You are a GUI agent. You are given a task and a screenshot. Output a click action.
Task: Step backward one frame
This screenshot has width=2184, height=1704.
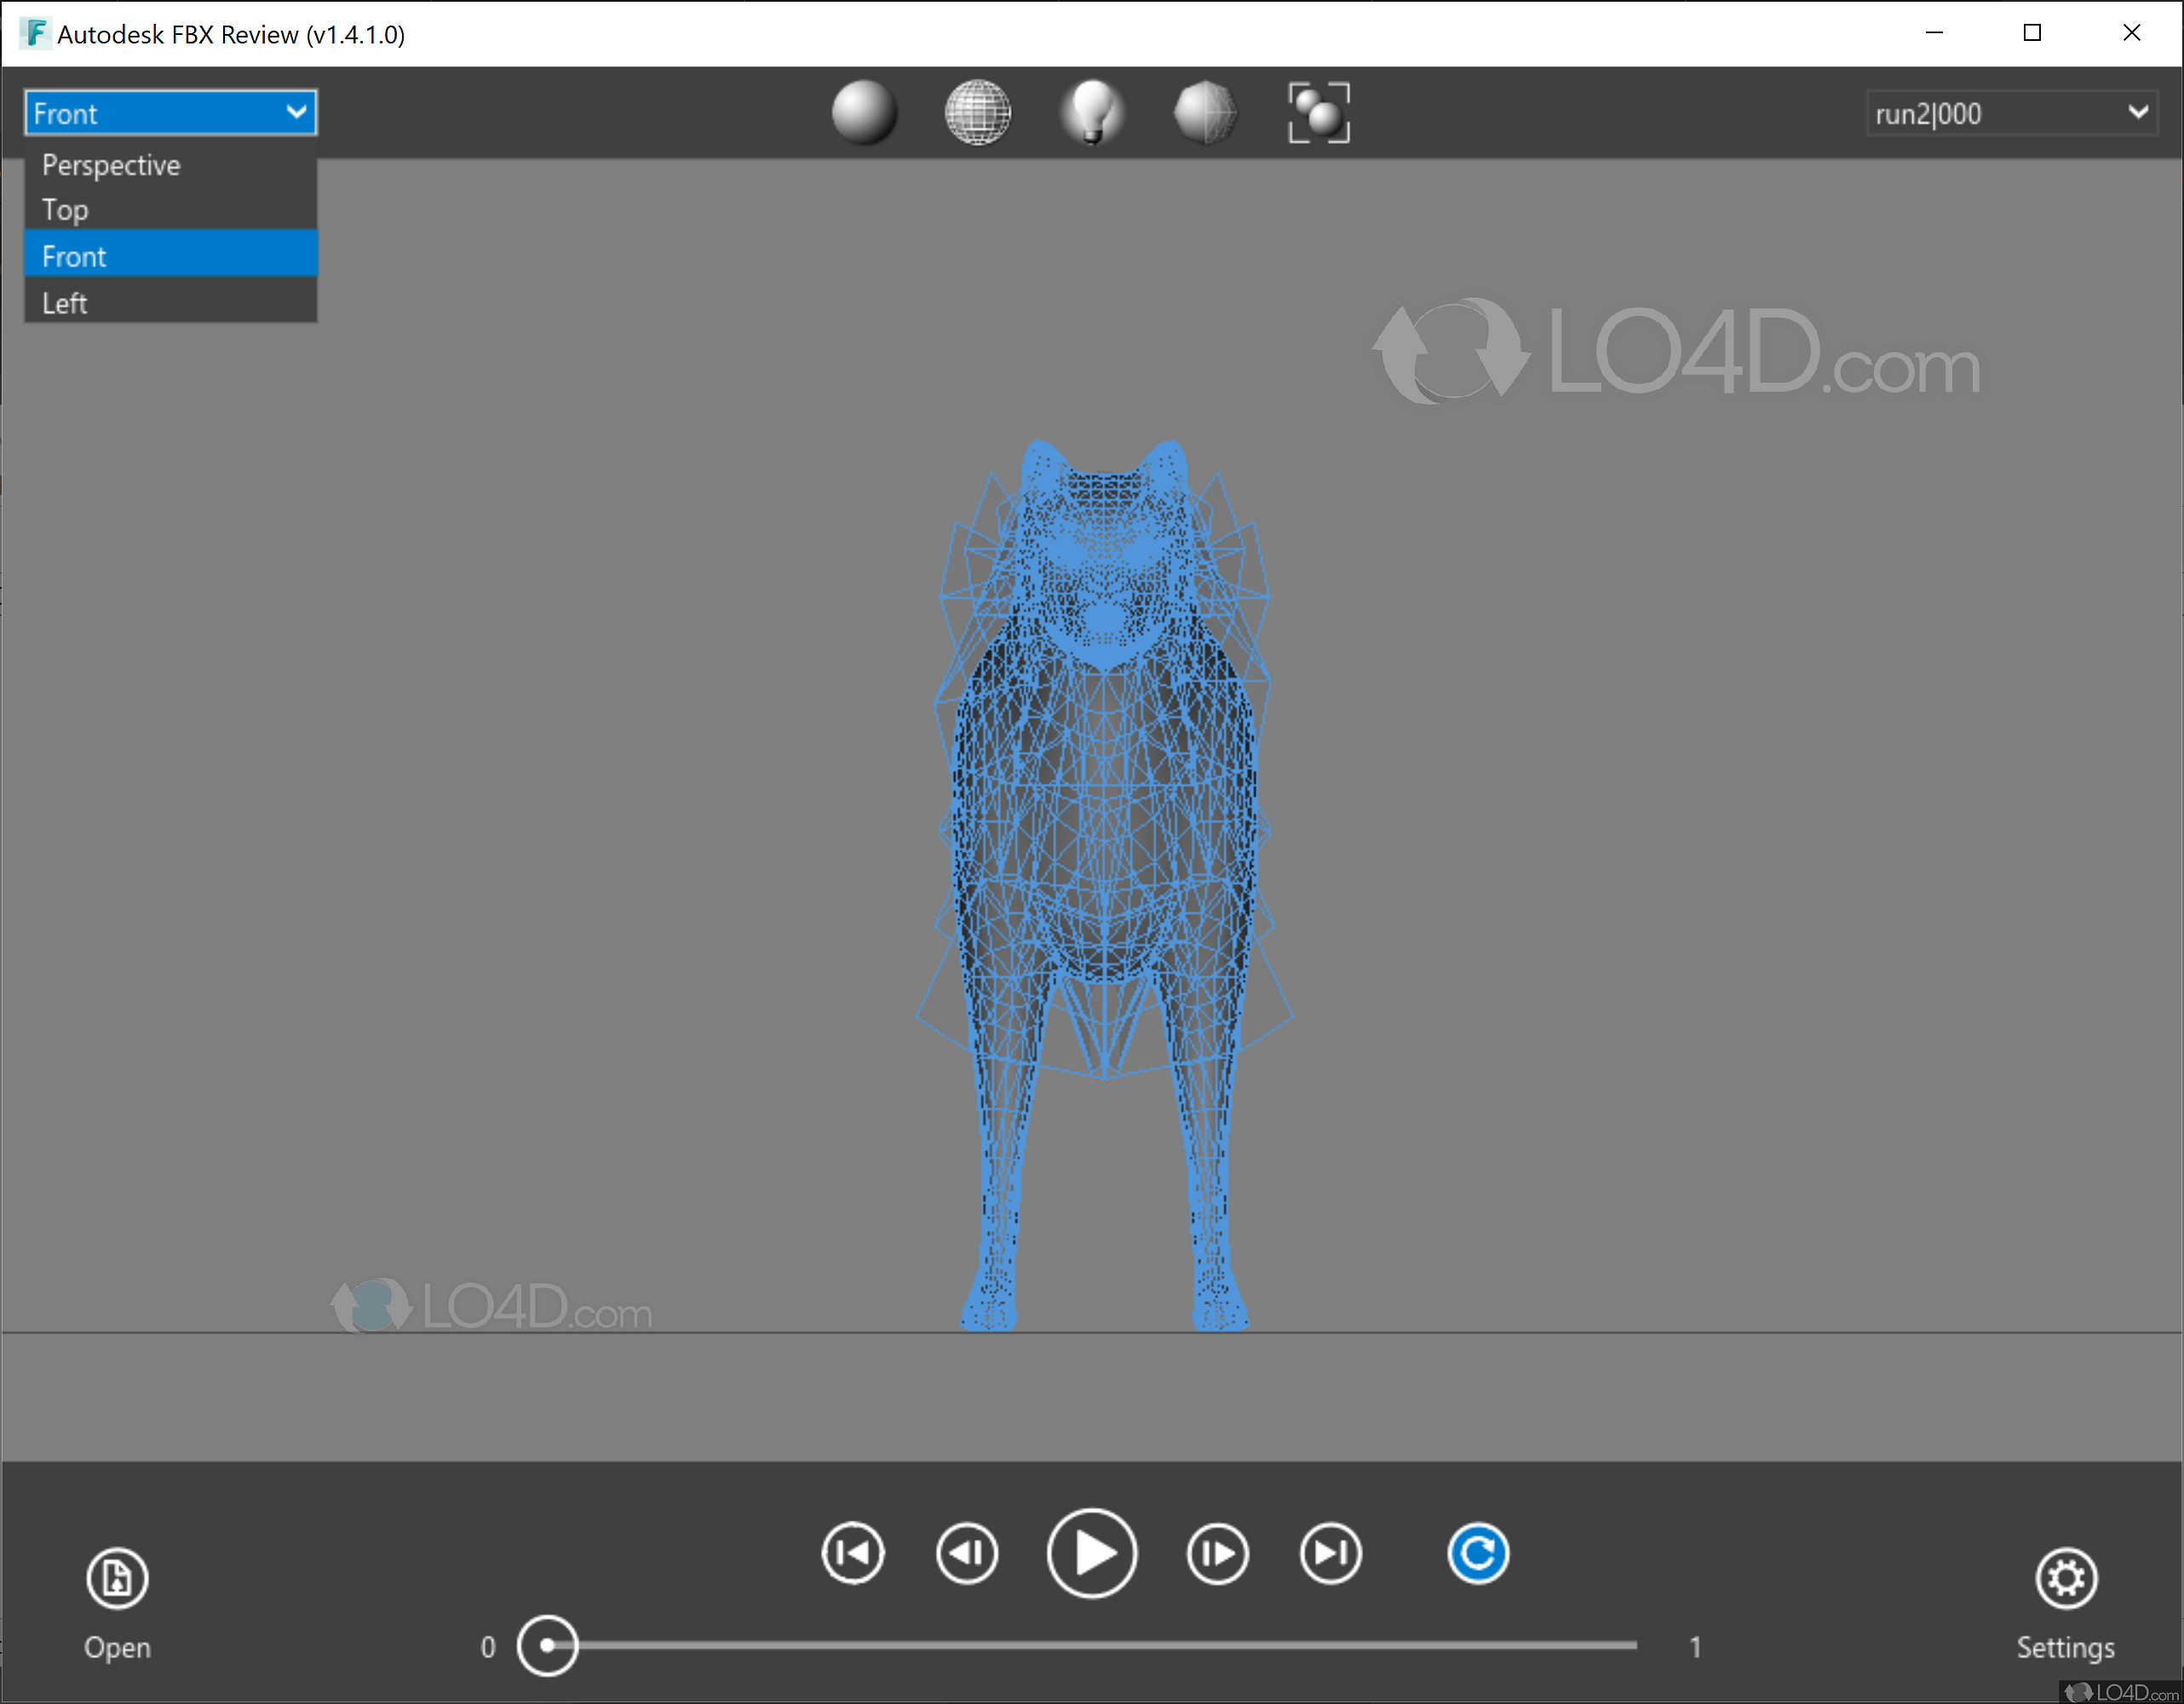(x=966, y=1553)
